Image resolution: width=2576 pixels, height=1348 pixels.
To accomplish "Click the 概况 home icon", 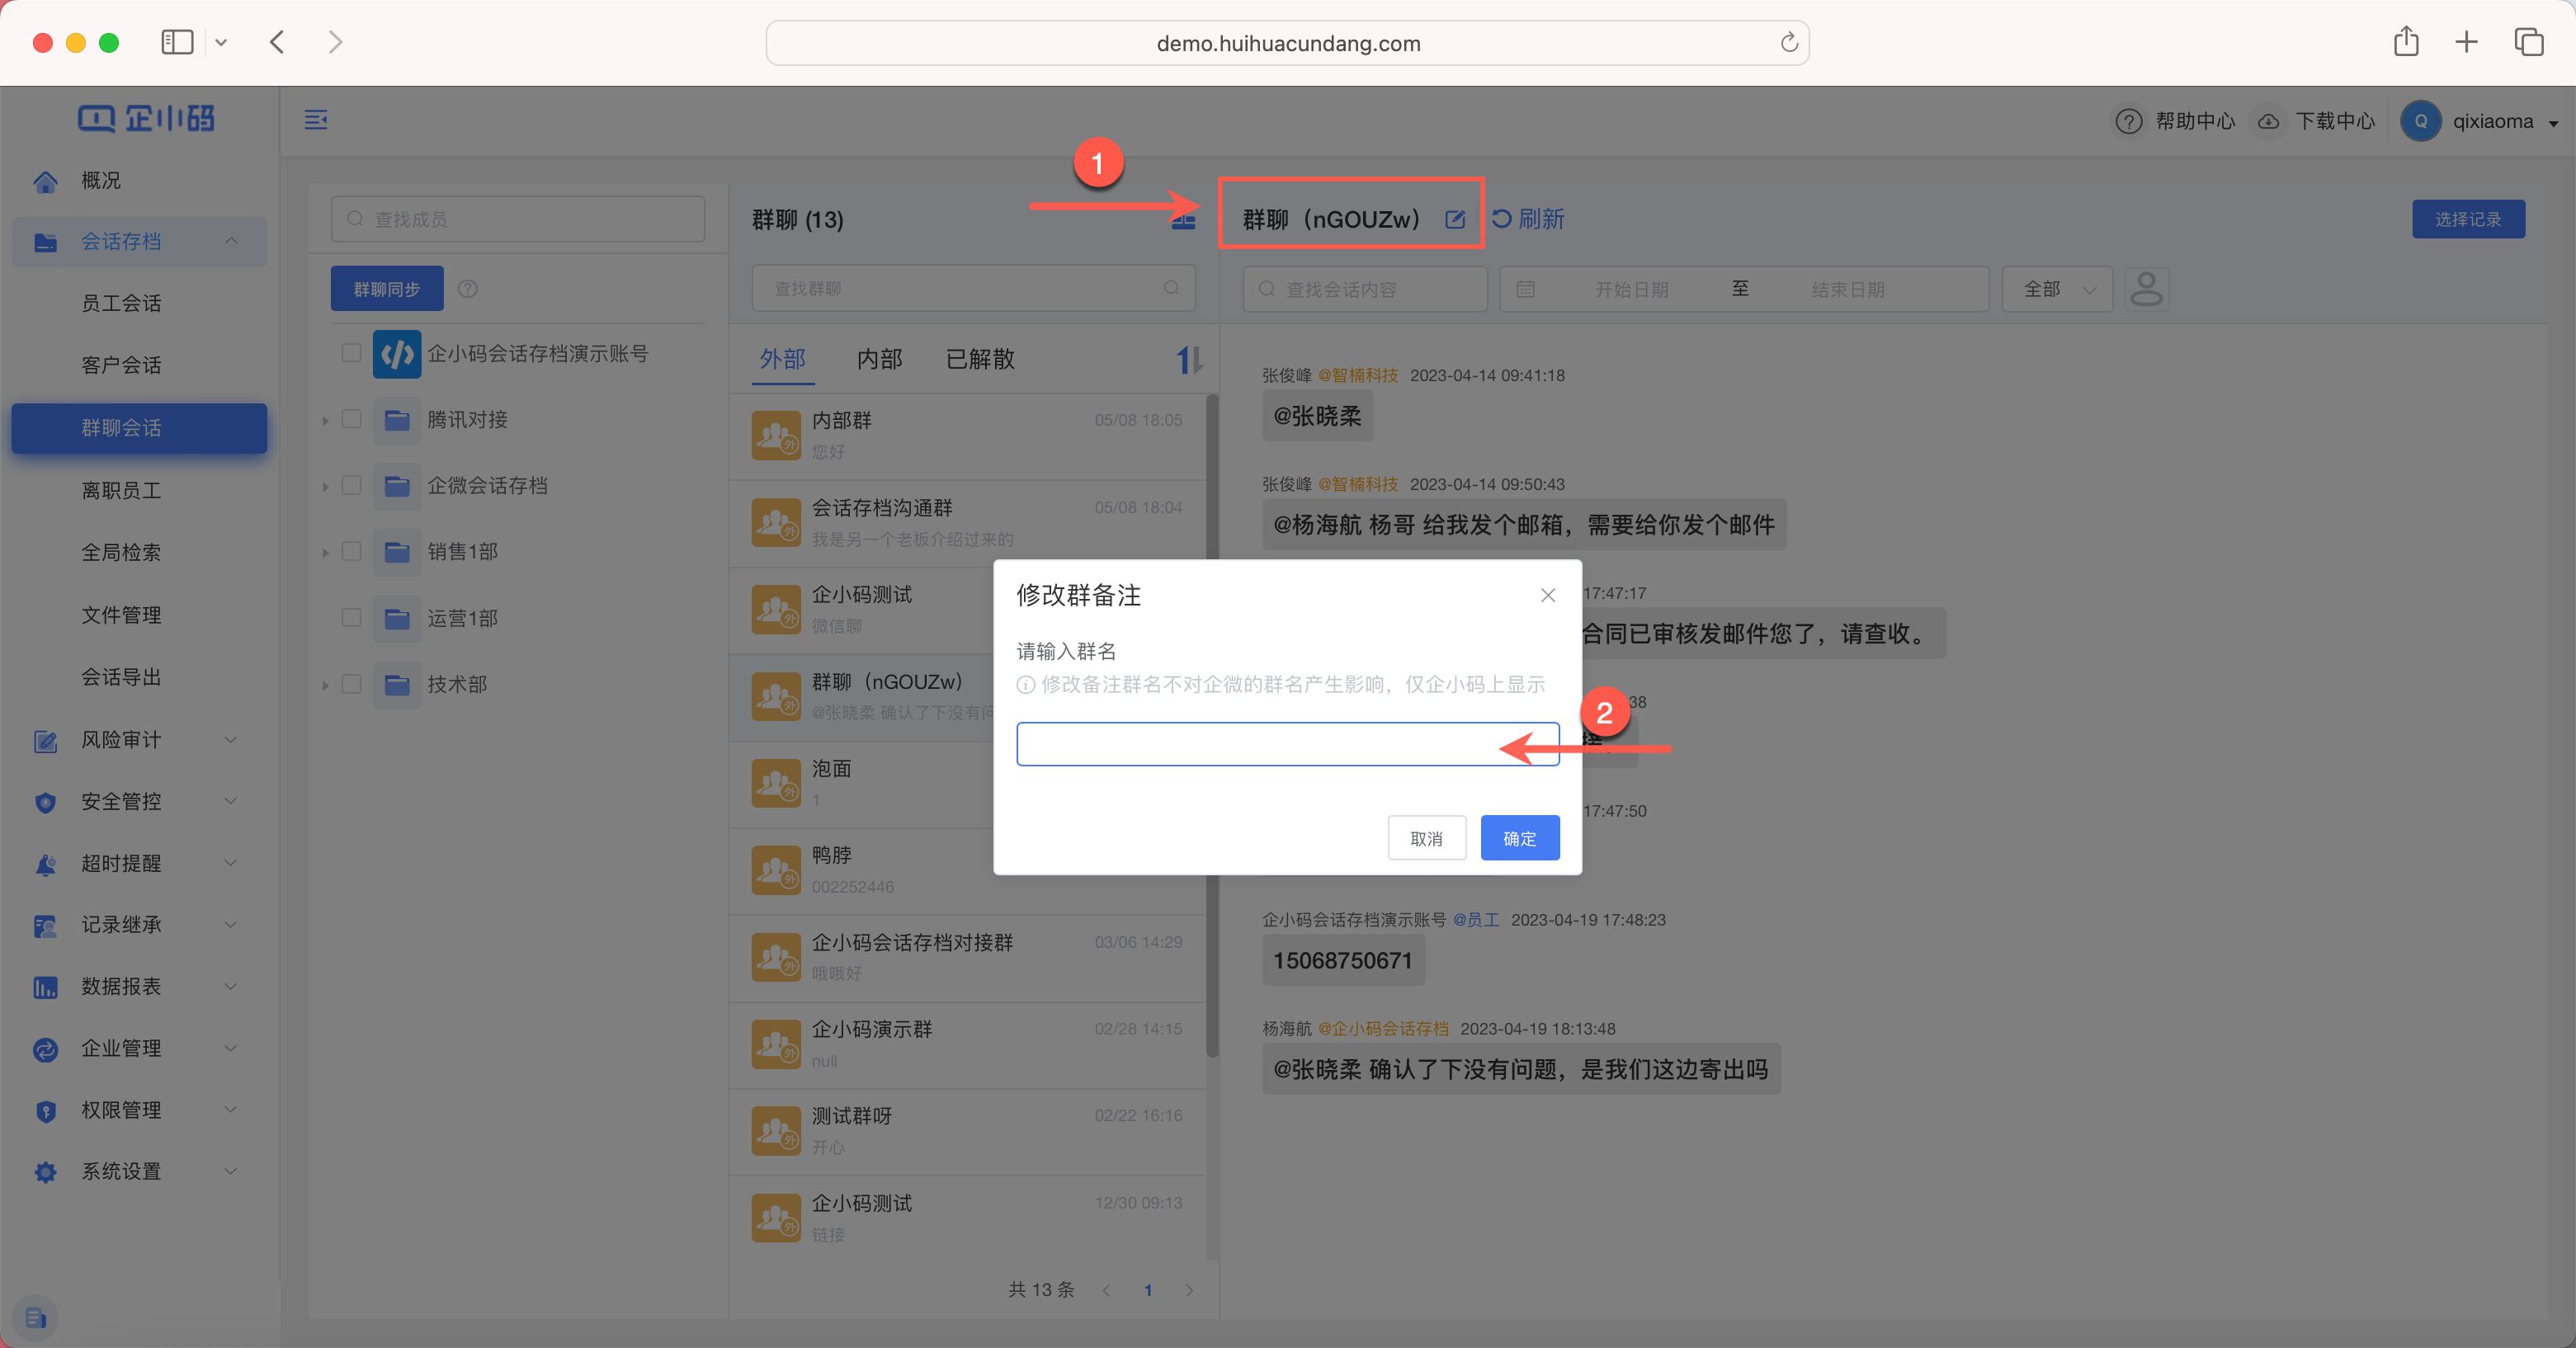I will pos(45,181).
